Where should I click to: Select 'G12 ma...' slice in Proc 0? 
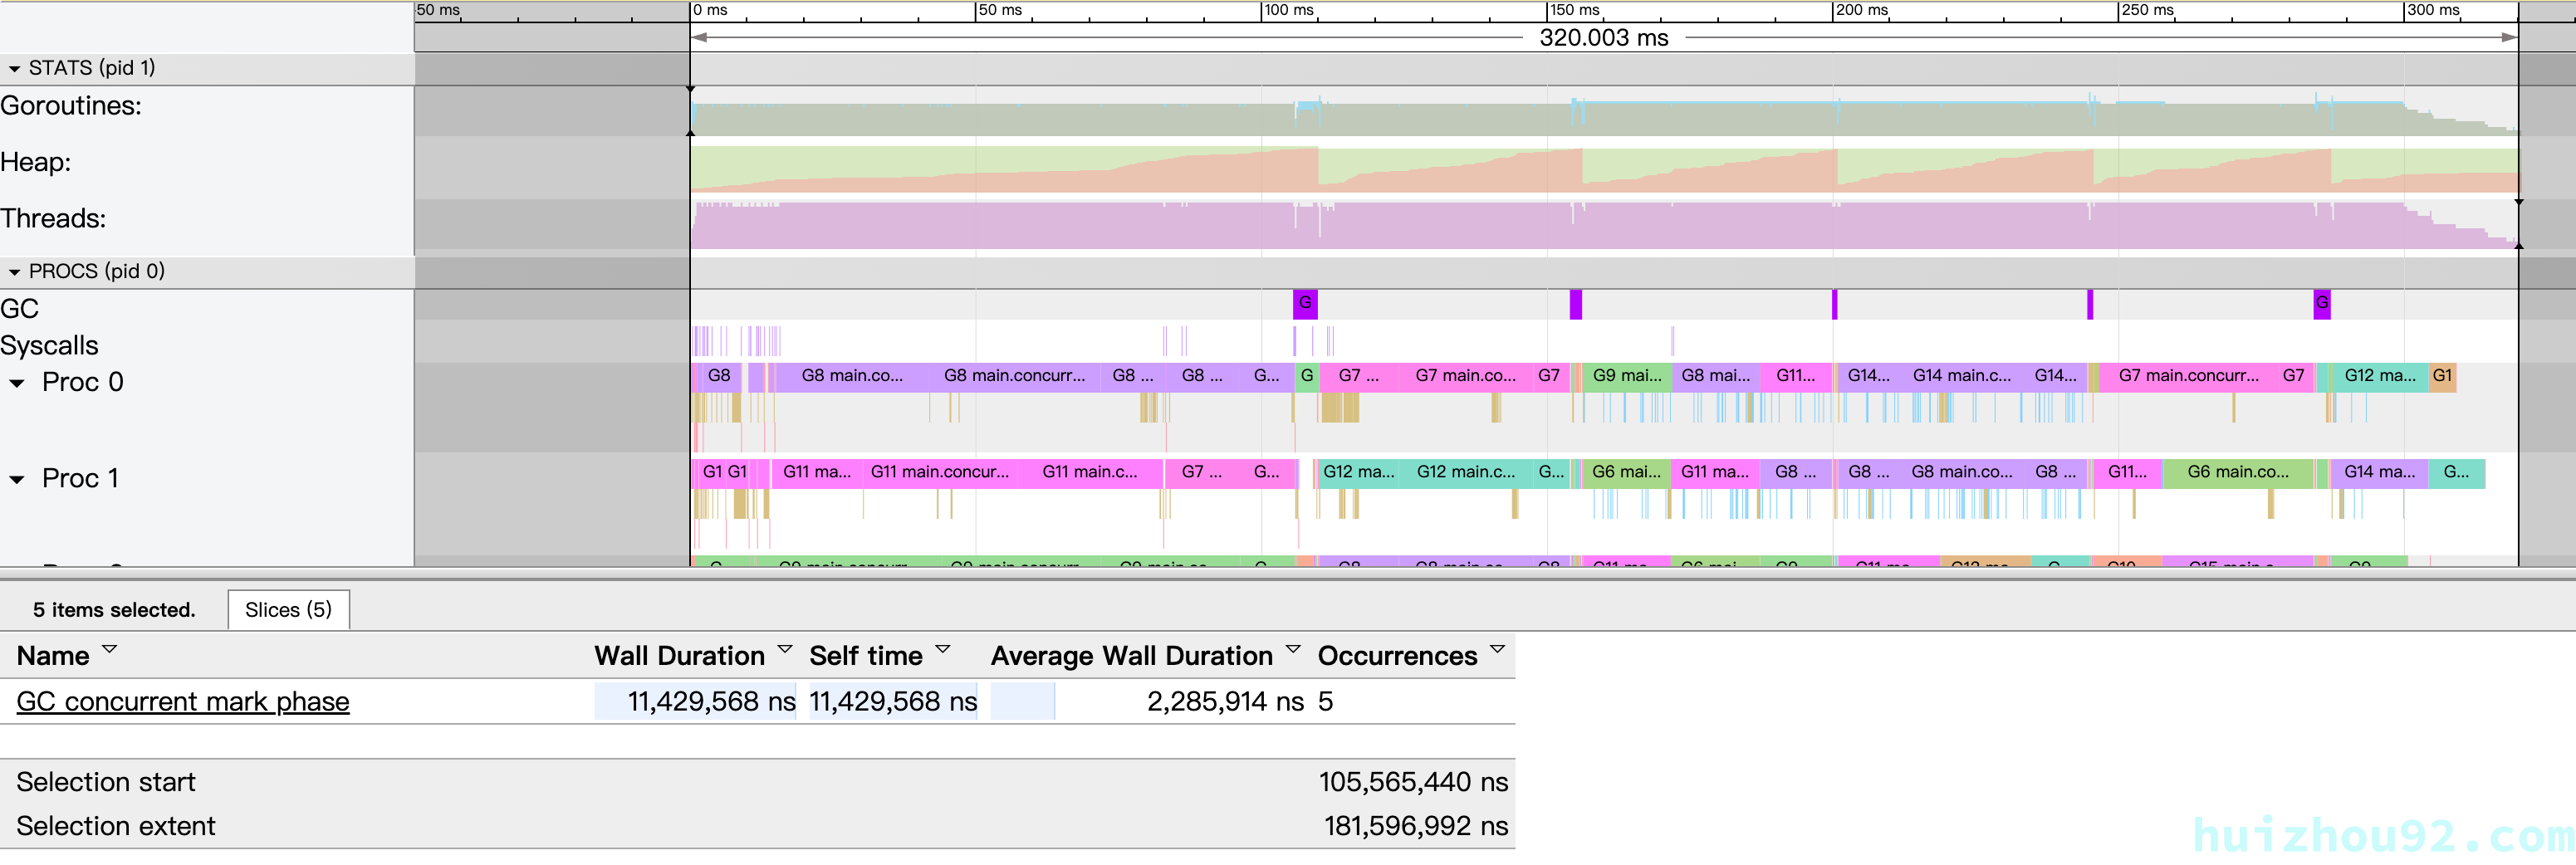[x=2379, y=377]
